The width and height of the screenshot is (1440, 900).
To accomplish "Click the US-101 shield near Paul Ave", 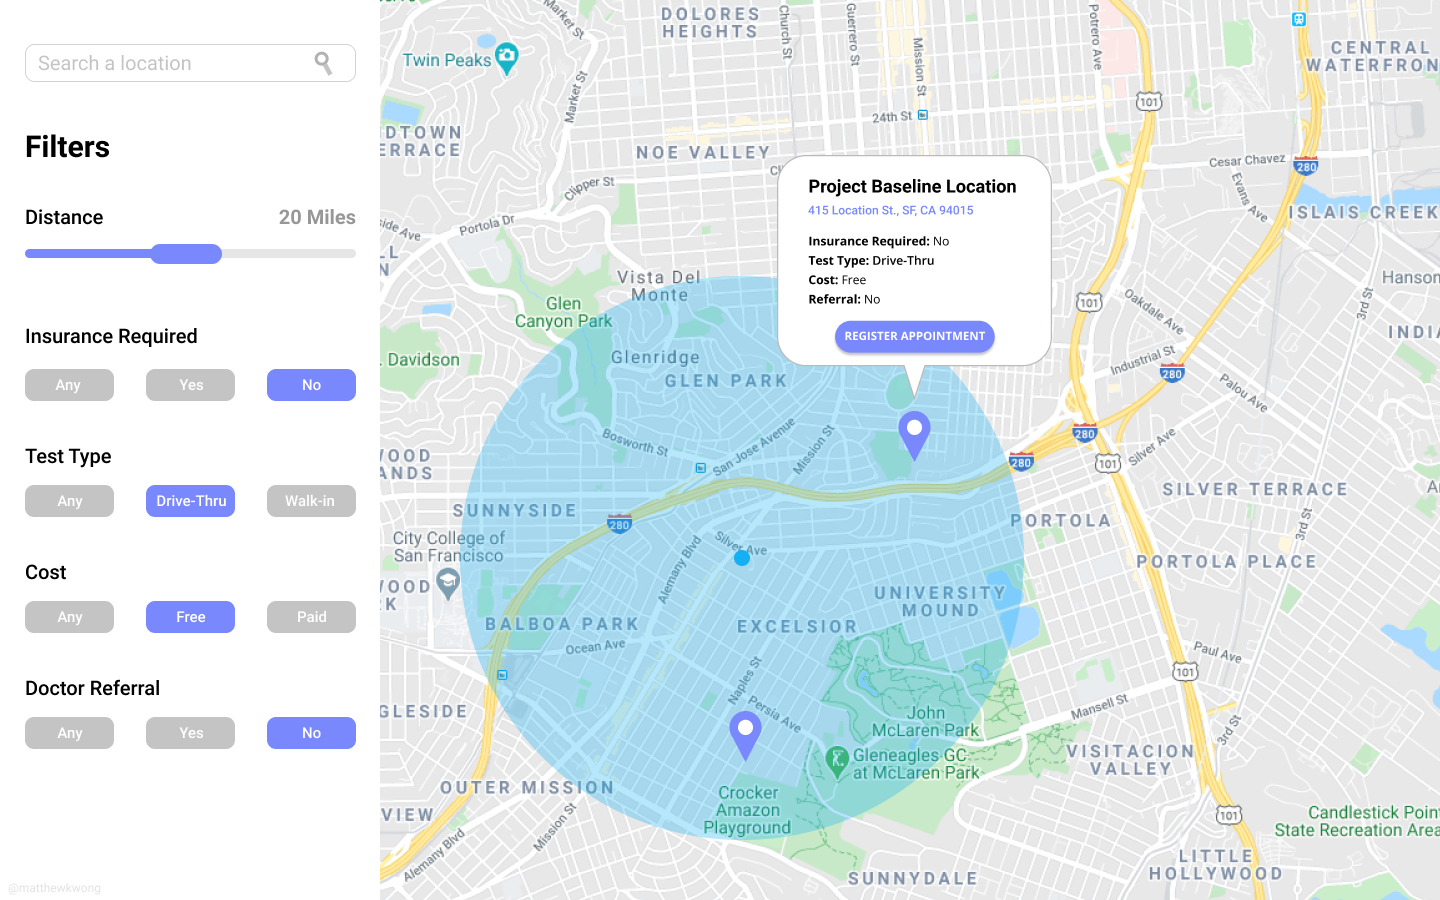I will (1185, 670).
